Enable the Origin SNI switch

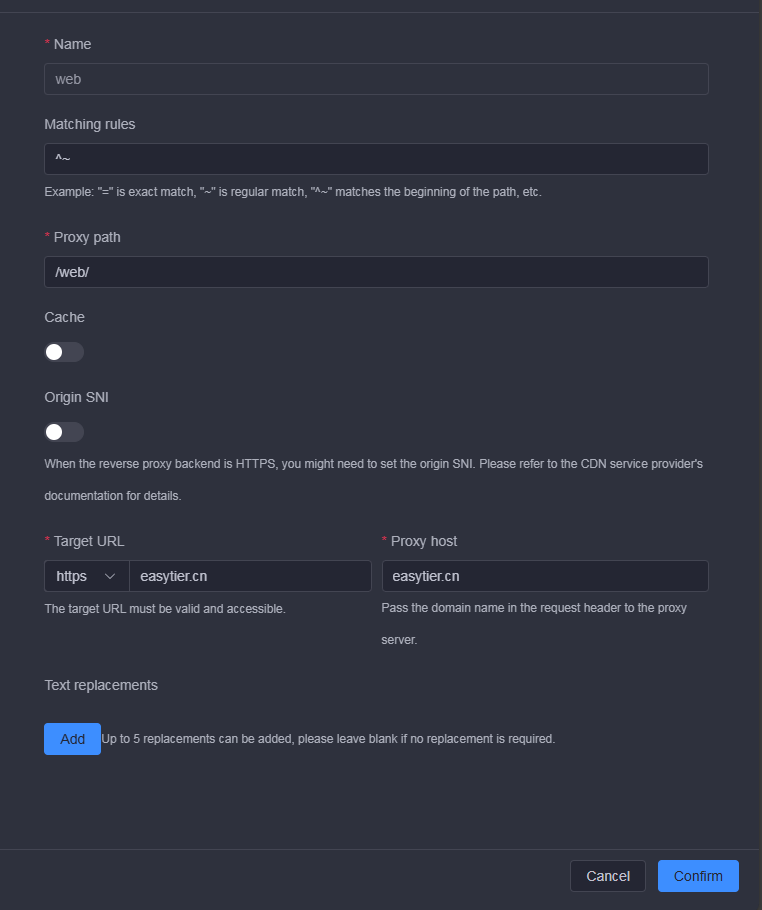pyautogui.click(x=64, y=432)
